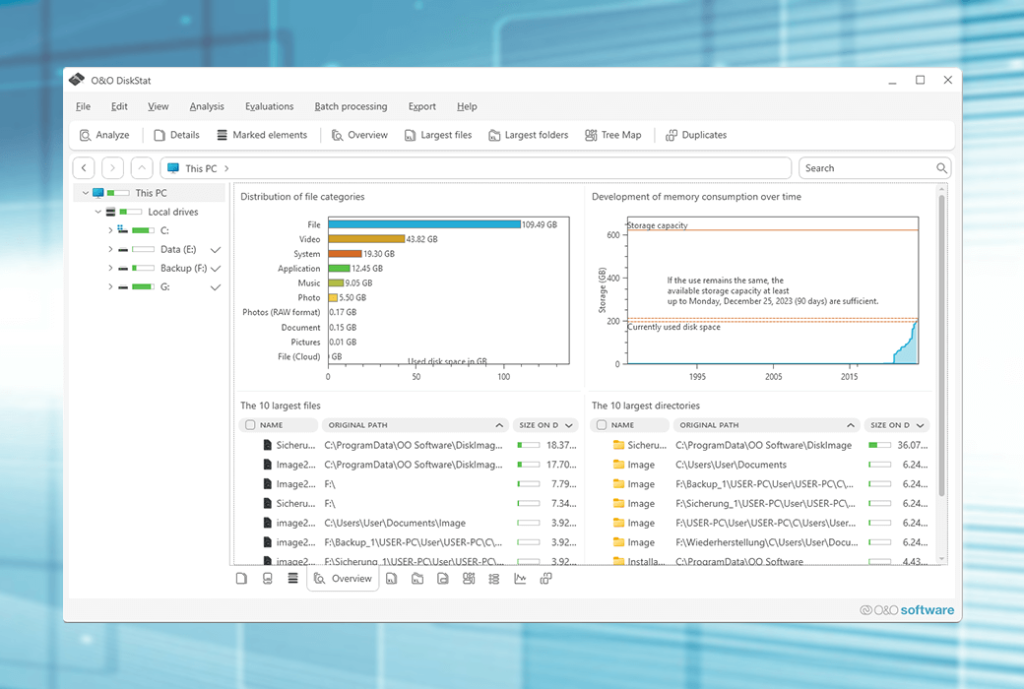
Task: Open the Details view from the toolbar
Action: pyautogui.click(x=176, y=135)
